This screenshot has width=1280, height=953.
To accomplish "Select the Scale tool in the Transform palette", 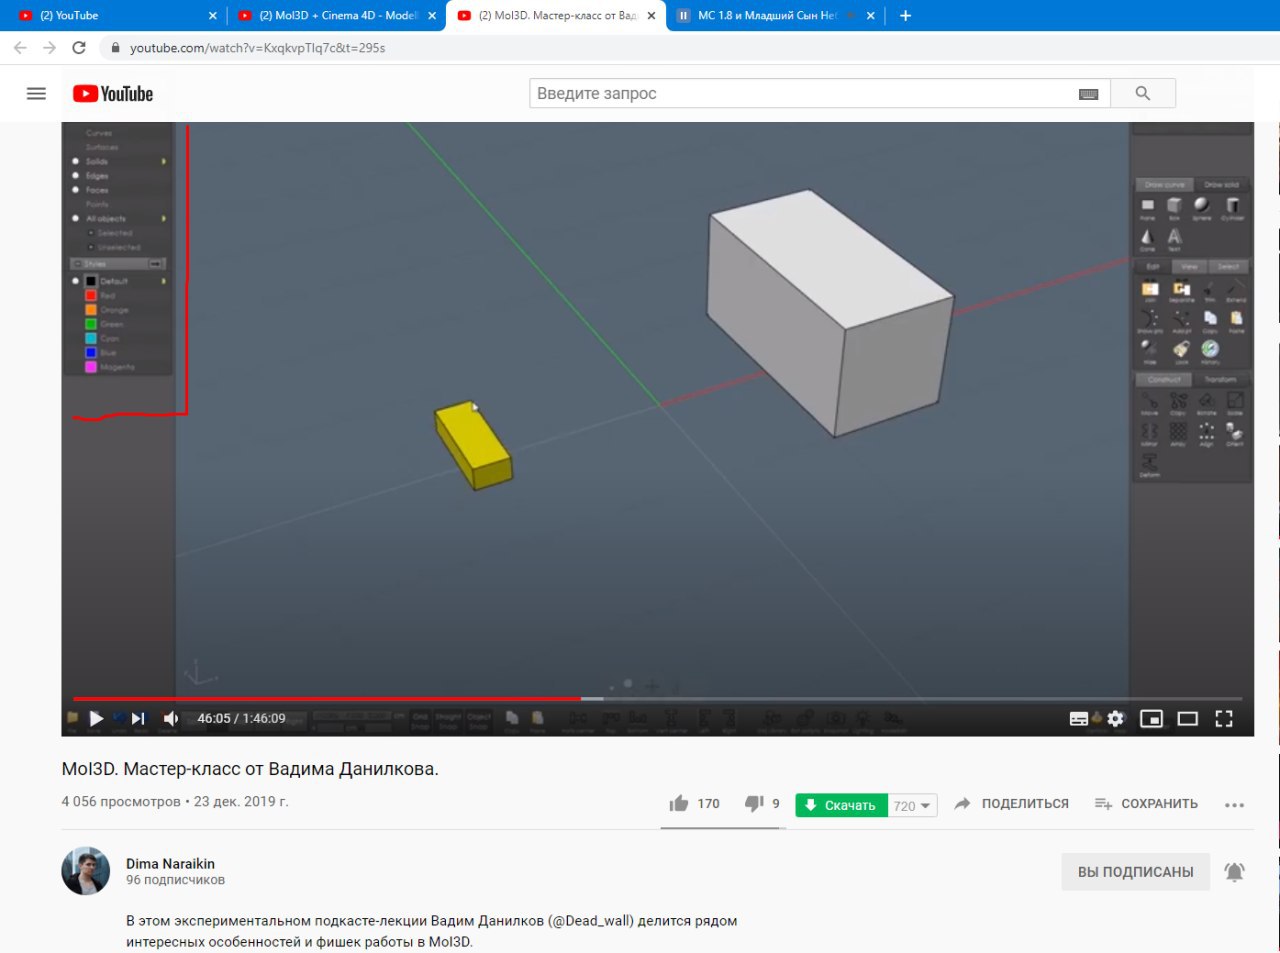I will pos(1235,403).
